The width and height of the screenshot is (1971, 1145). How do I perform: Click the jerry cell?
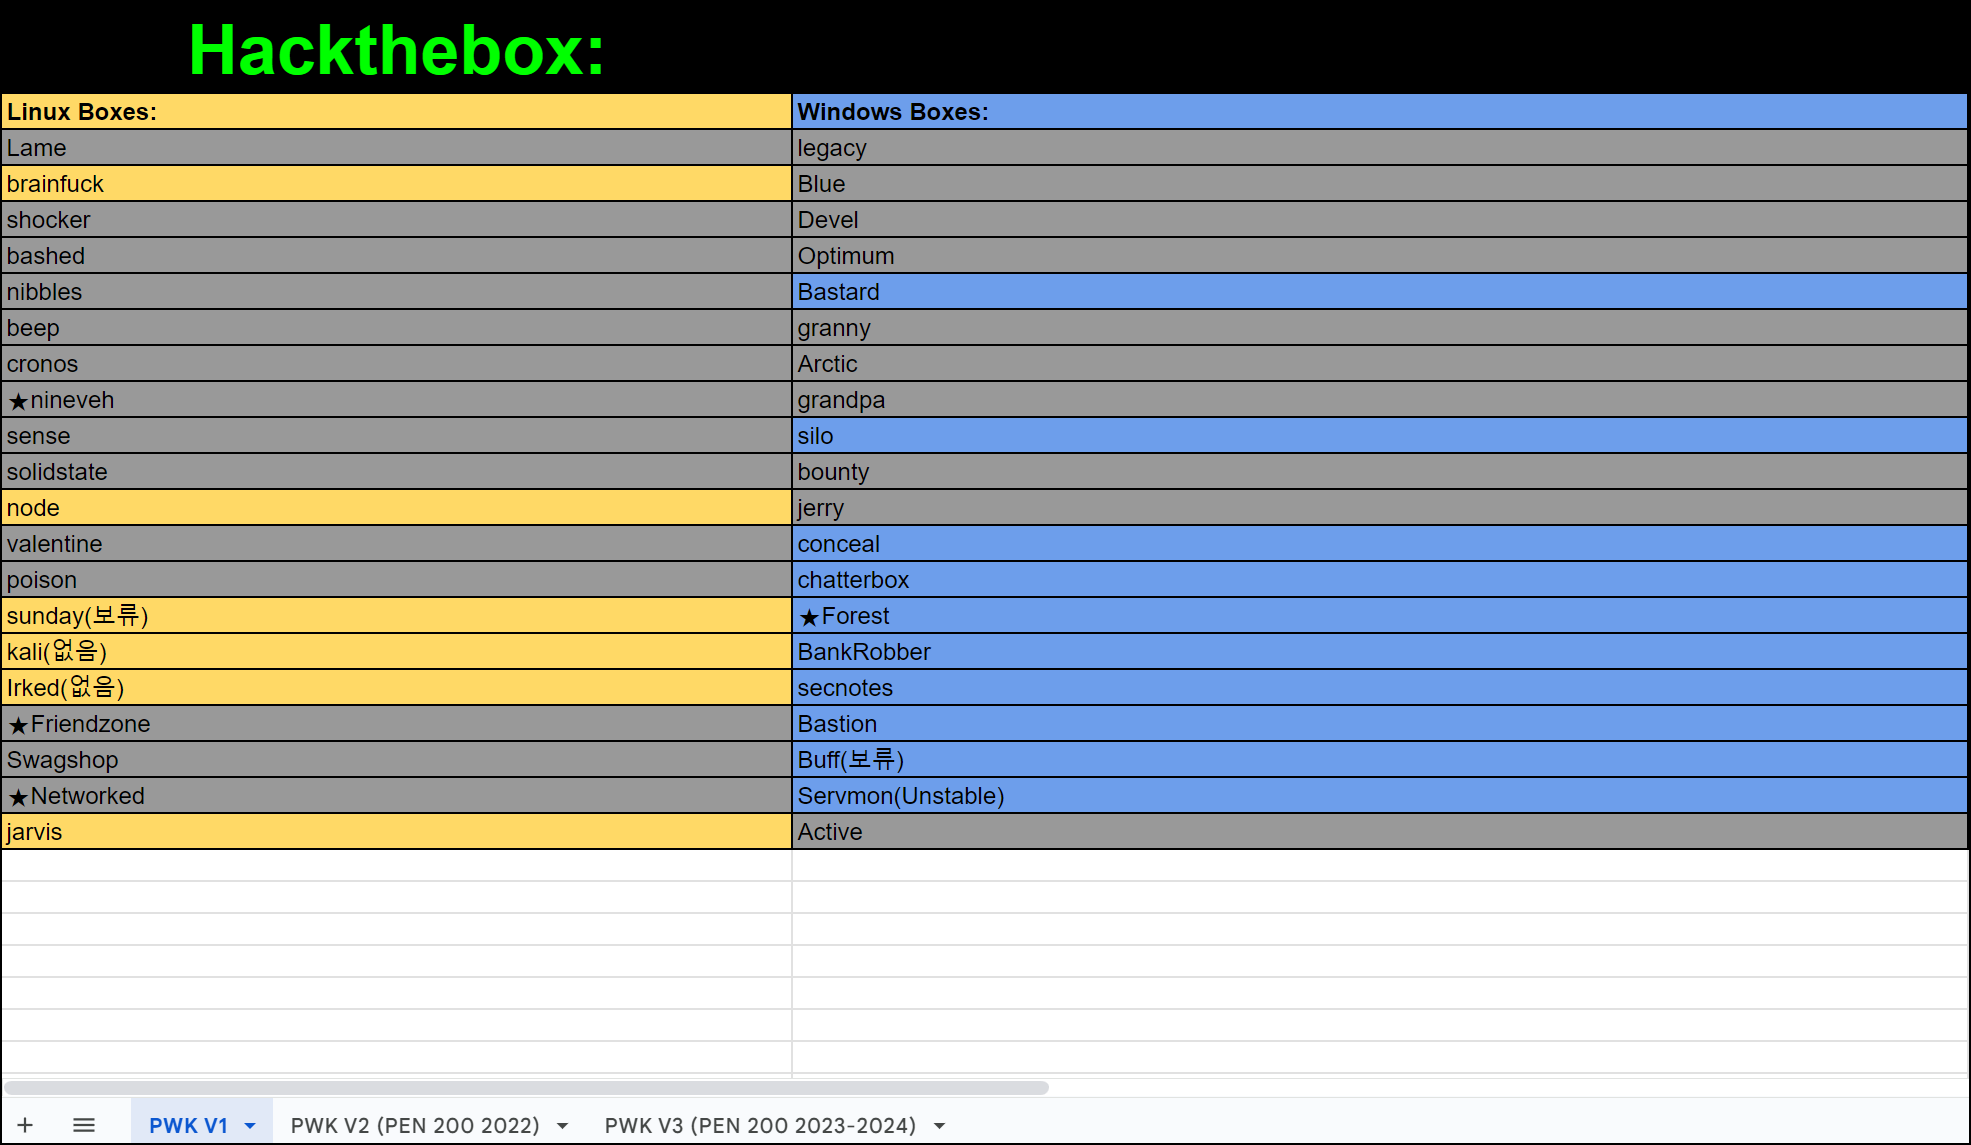click(1380, 508)
